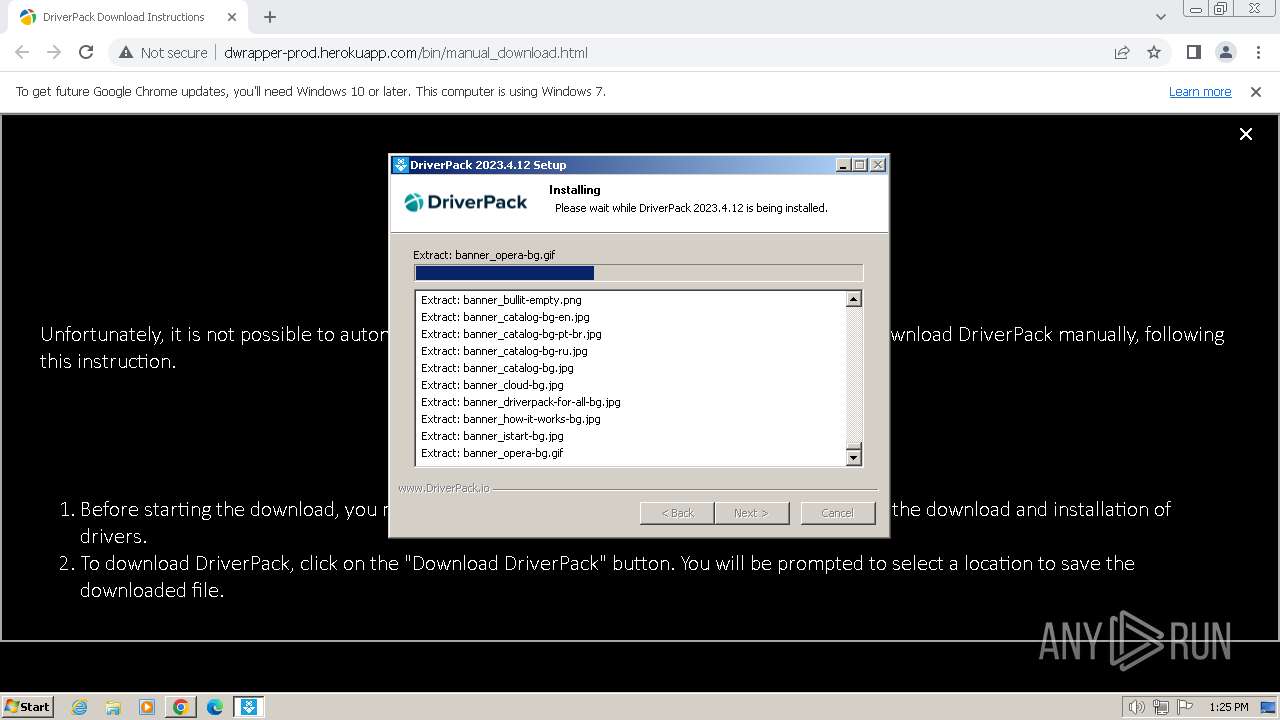This screenshot has height=720, width=1280.
Task: Click the Back button in setup
Action: [677, 513]
